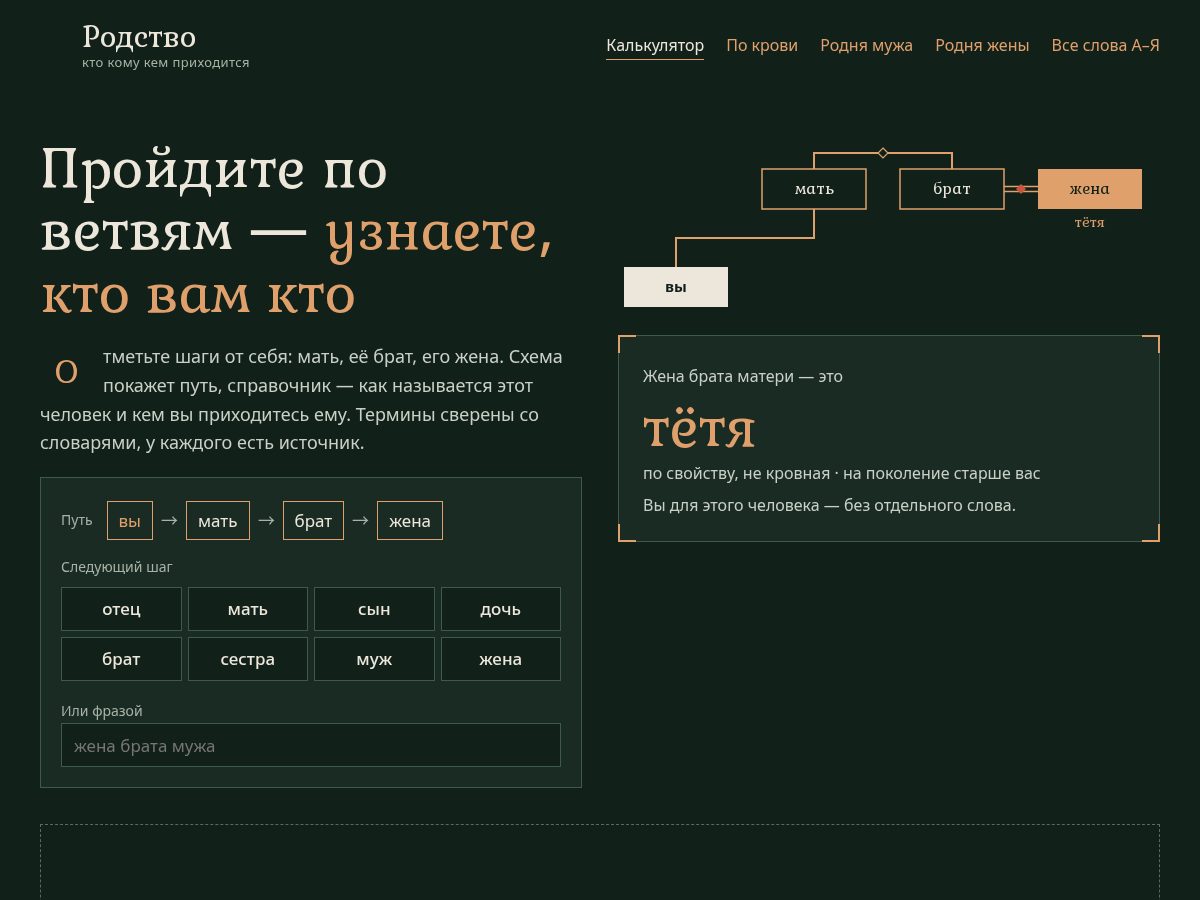The height and width of the screenshot is (900, 1200).
Task: Focus the phrase input field
Action: 311,745
